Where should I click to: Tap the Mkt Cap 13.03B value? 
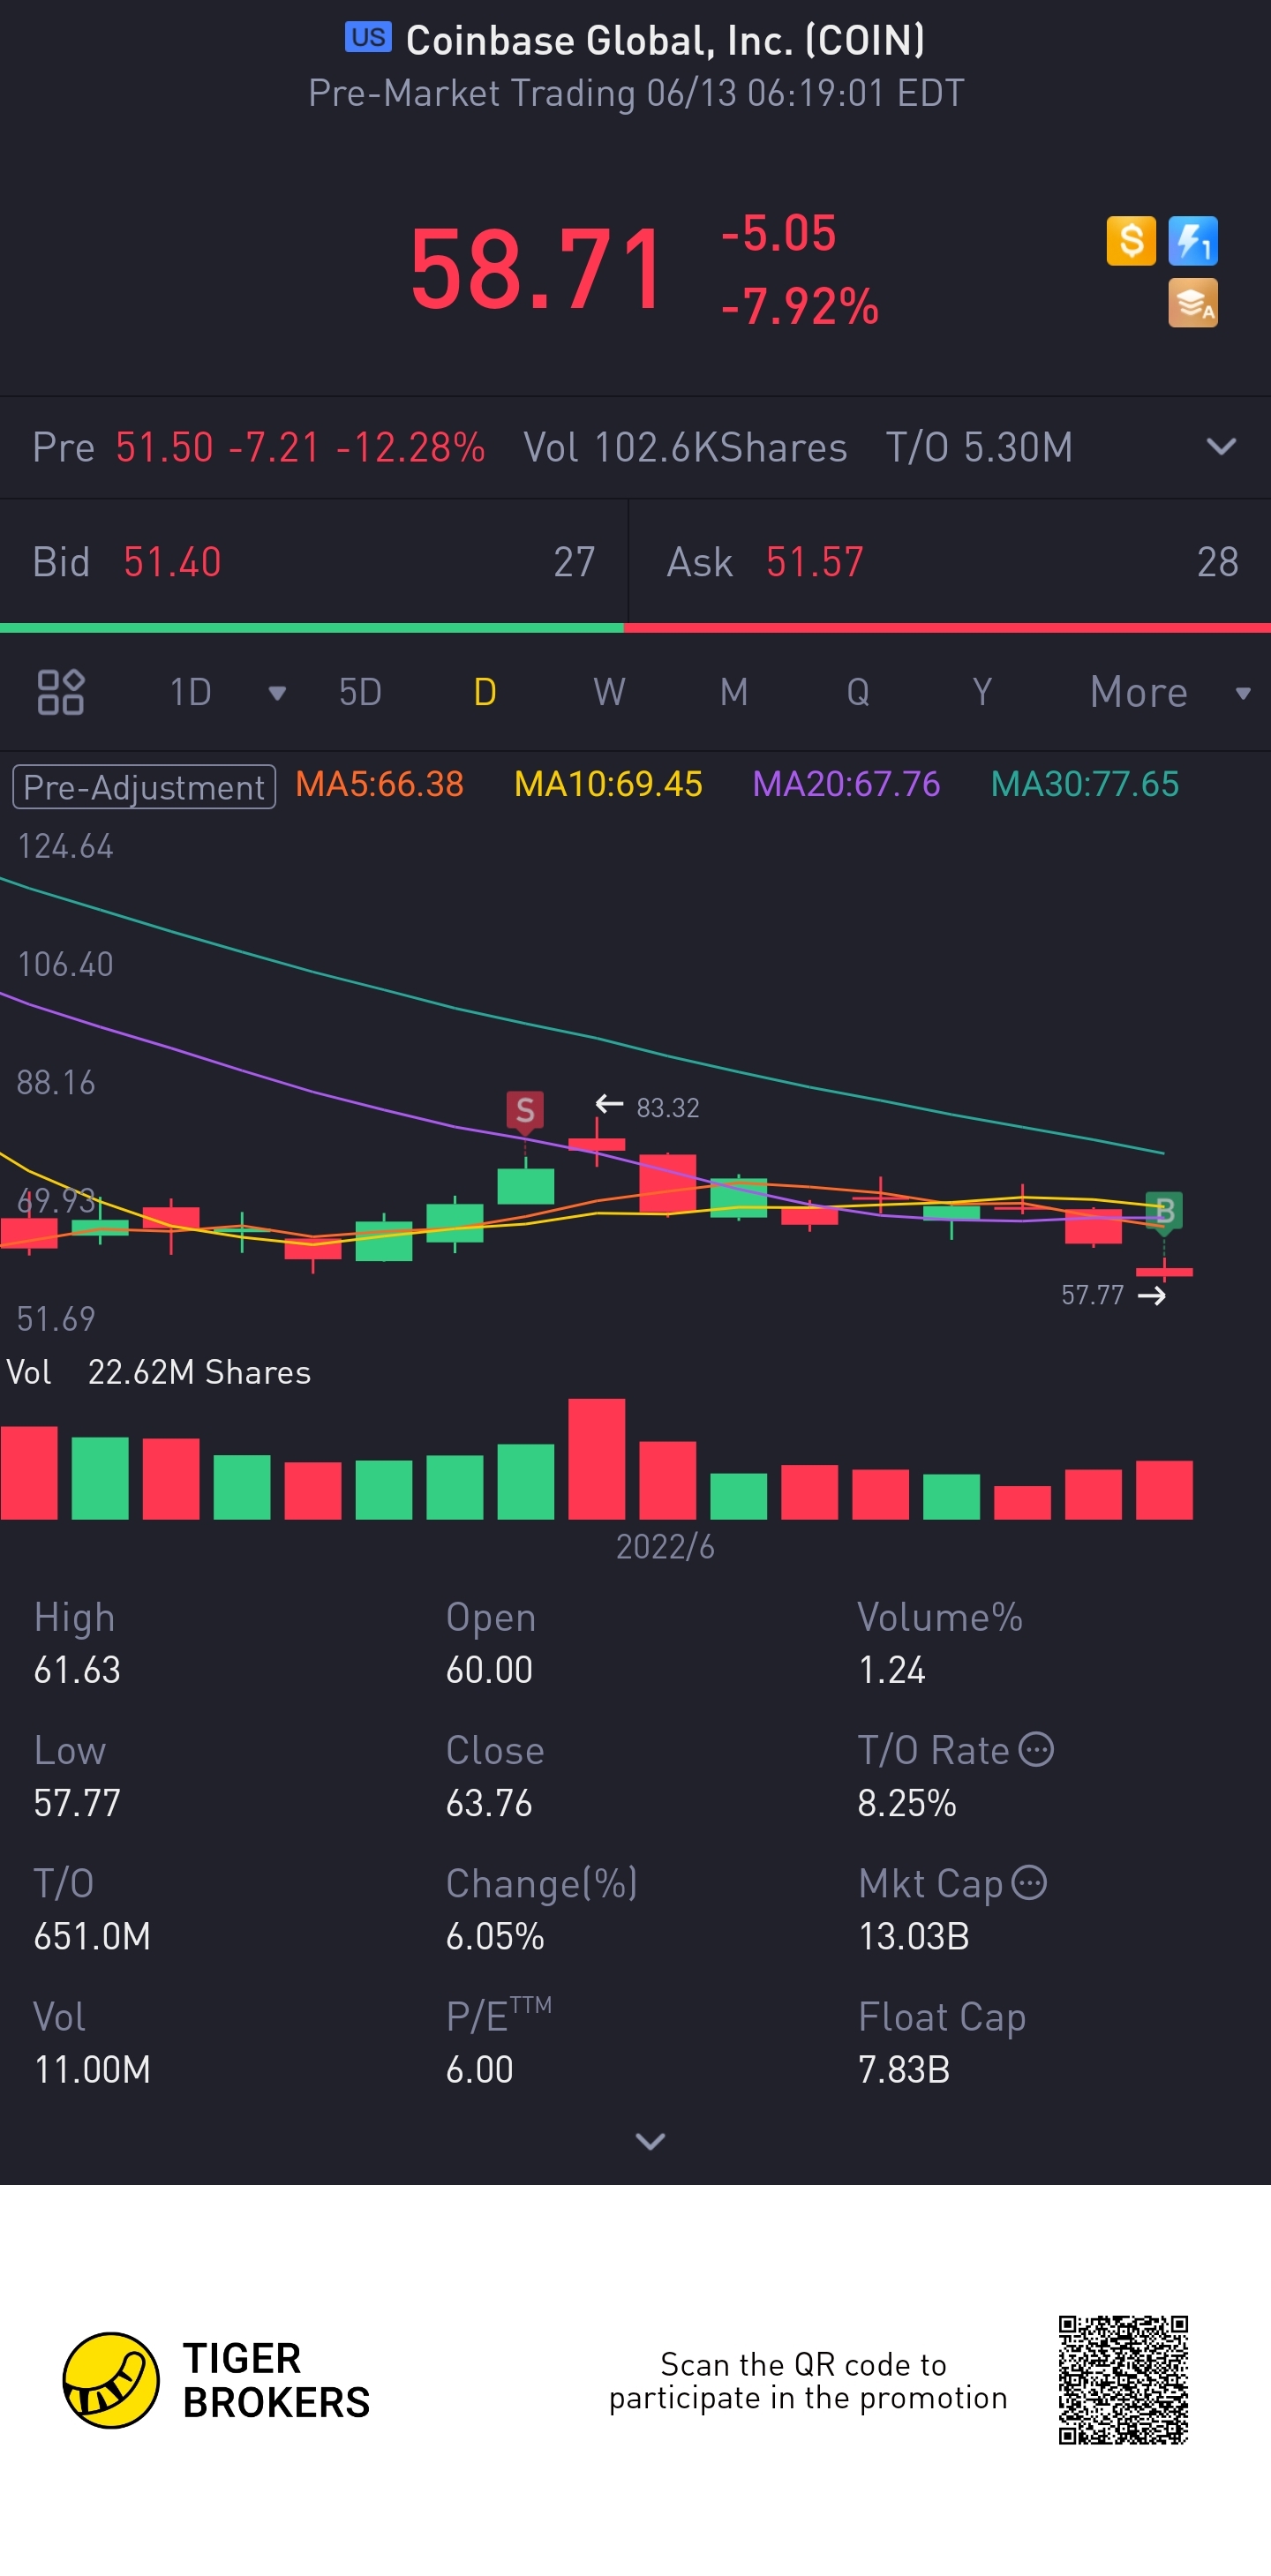coord(914,1936)
